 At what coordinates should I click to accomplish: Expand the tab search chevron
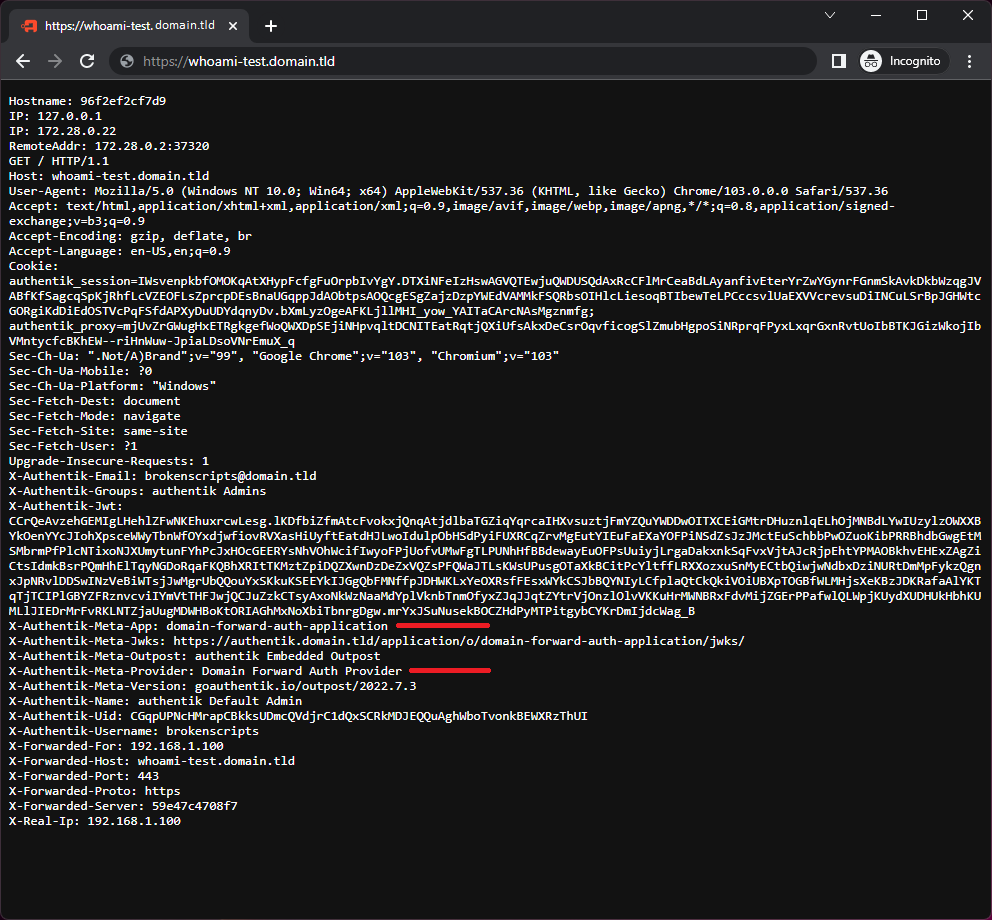(x=830, y=15)
